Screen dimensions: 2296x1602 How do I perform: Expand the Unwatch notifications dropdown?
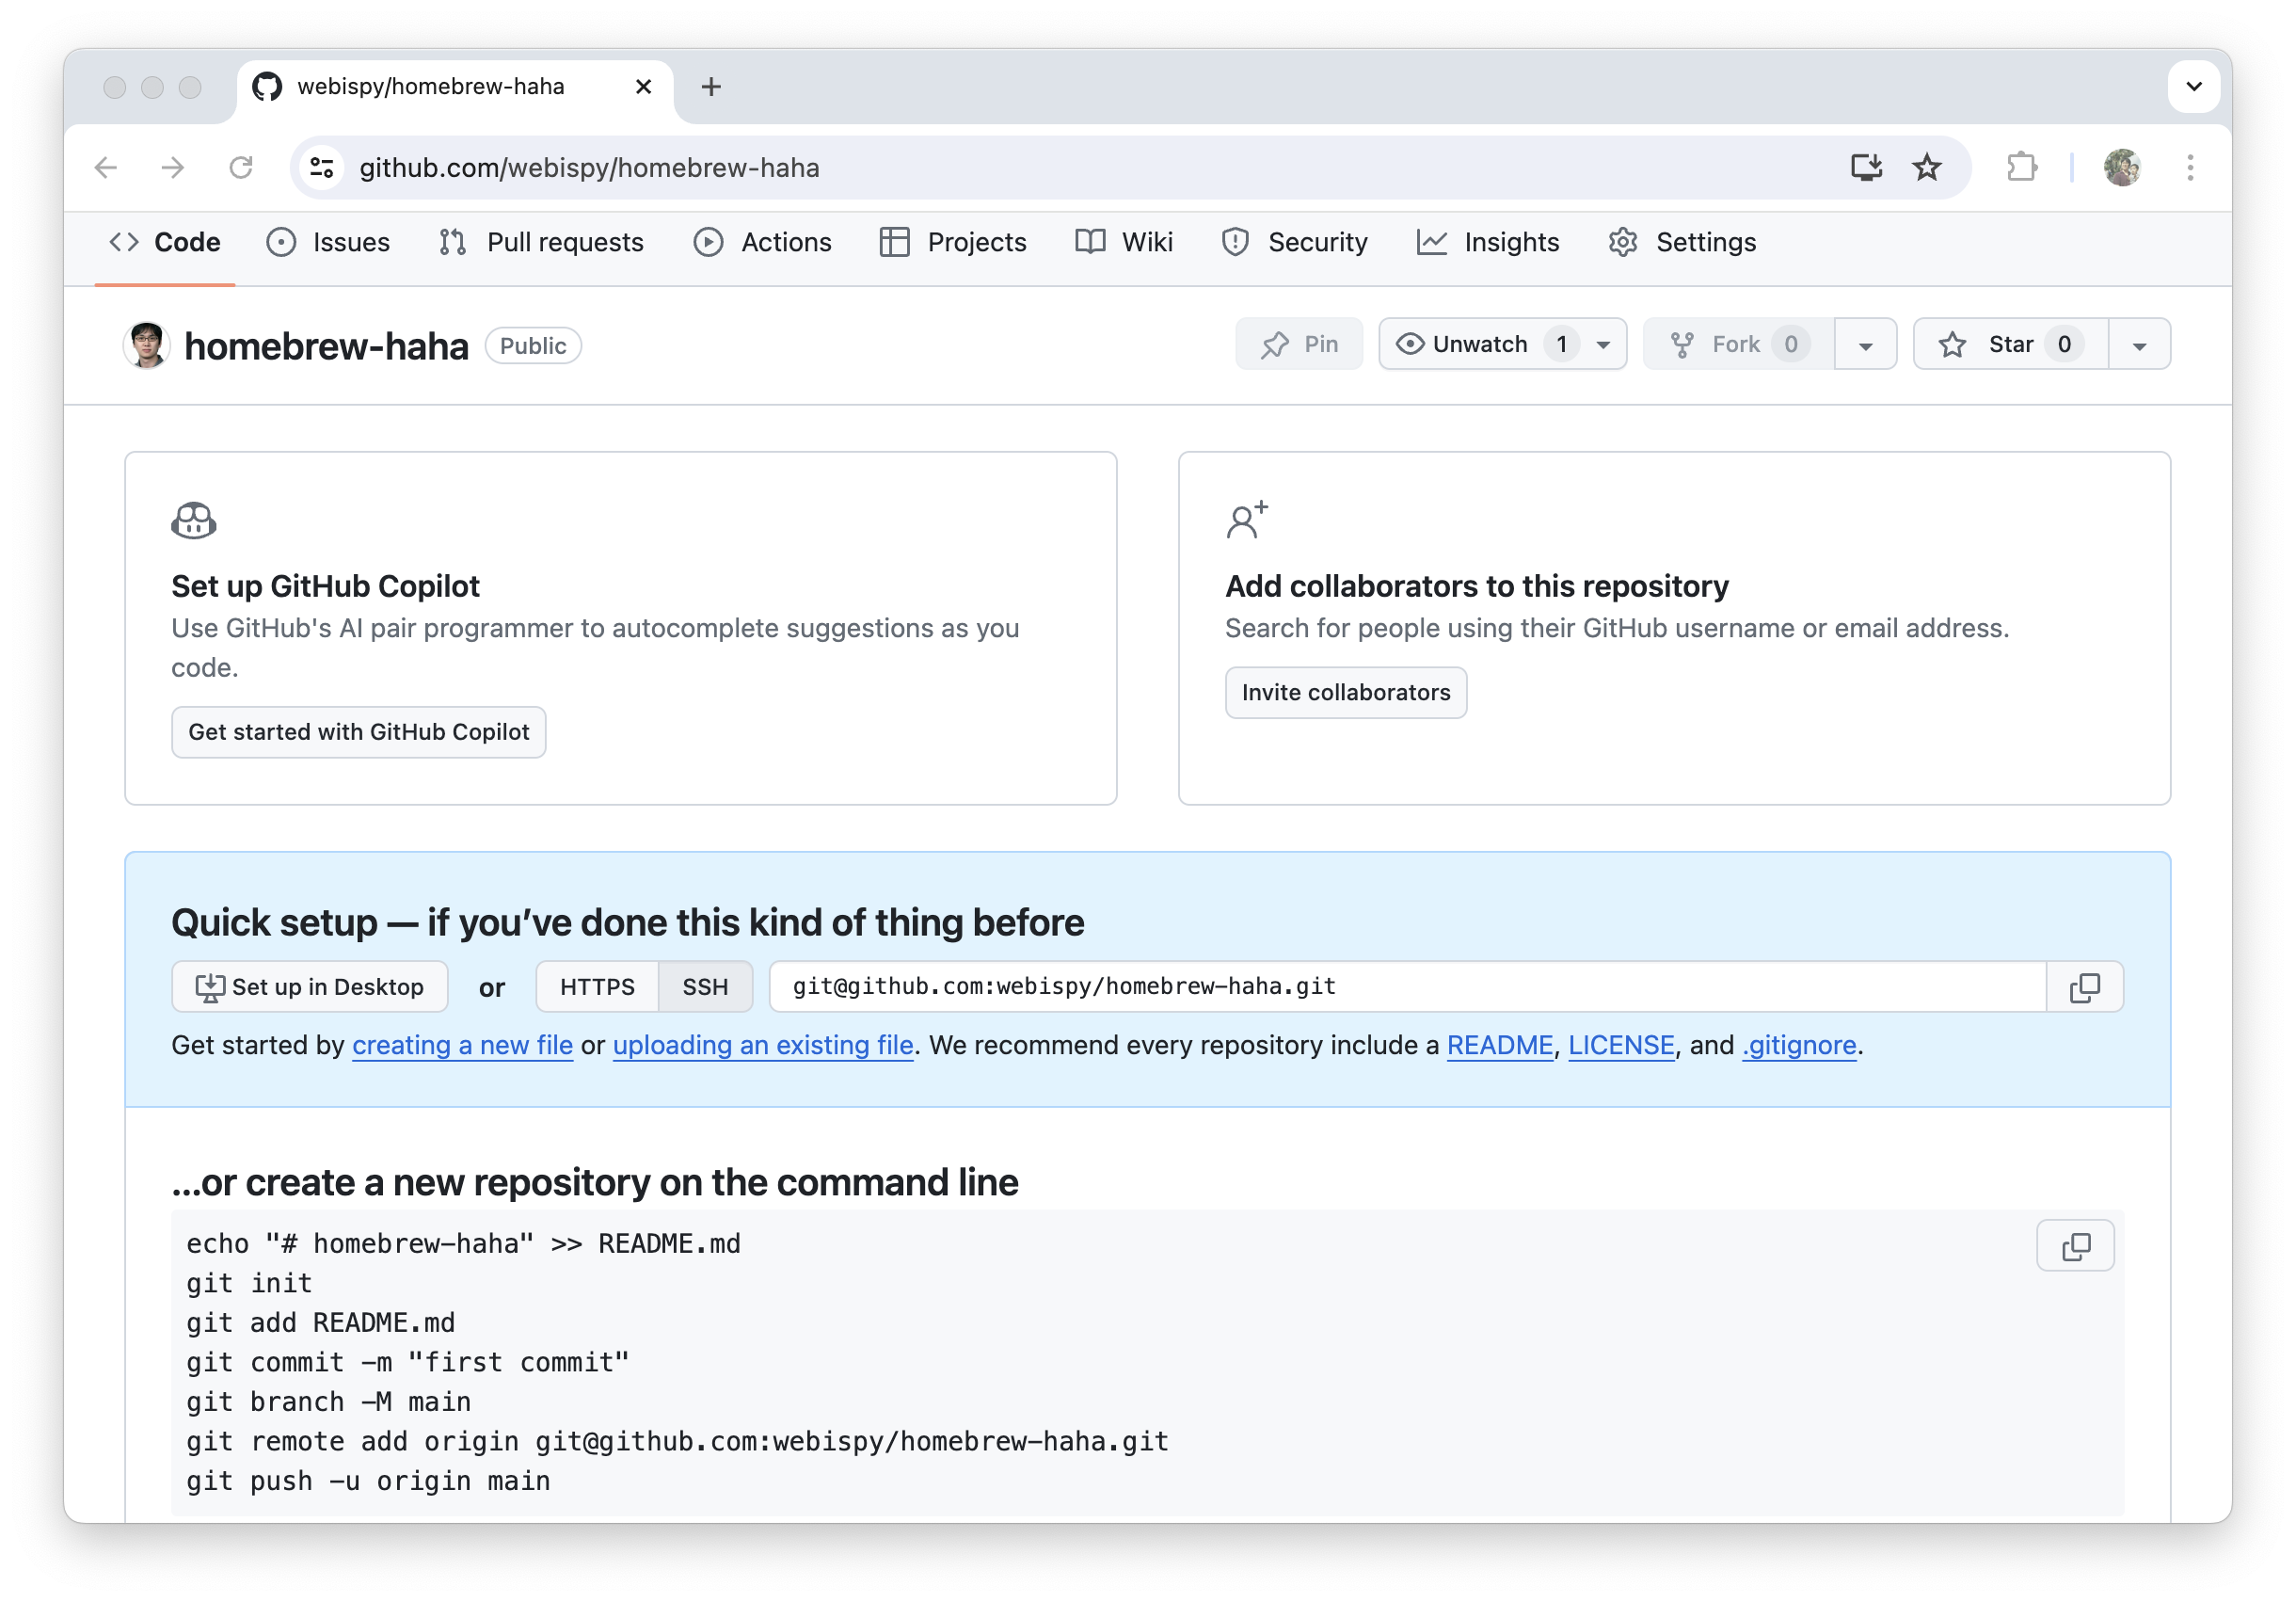click(1502, 344)
